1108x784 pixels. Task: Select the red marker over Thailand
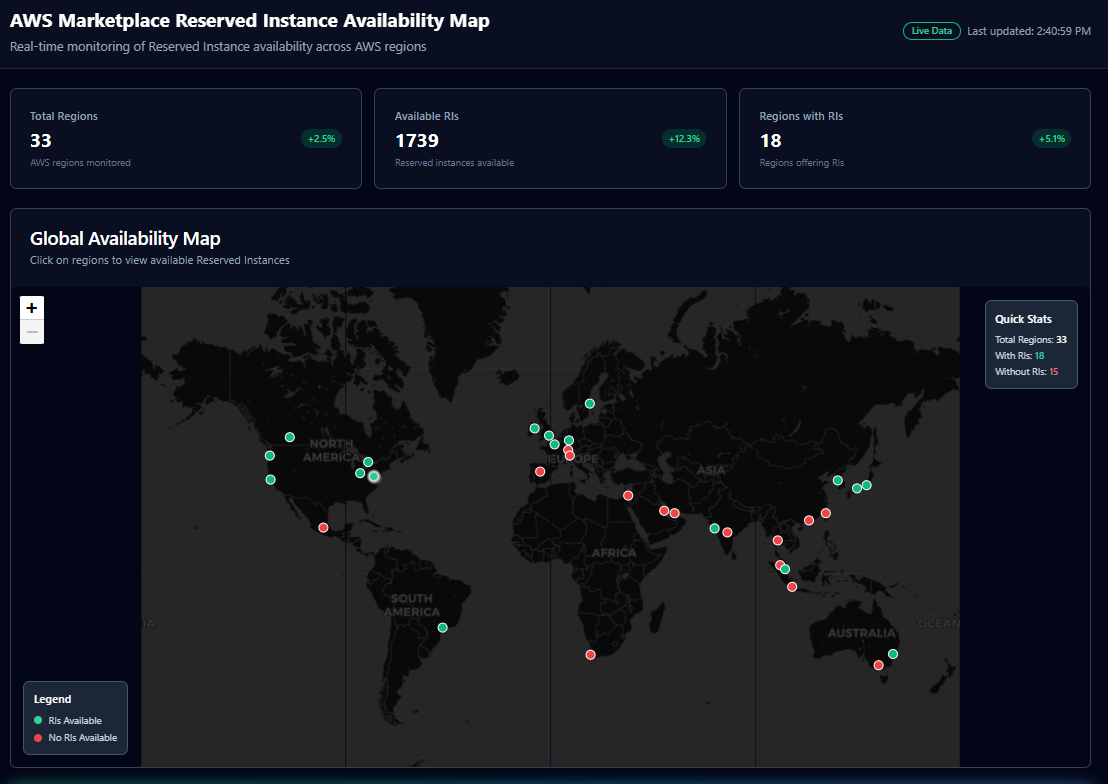pyautogui.click(x=778, y=540)
